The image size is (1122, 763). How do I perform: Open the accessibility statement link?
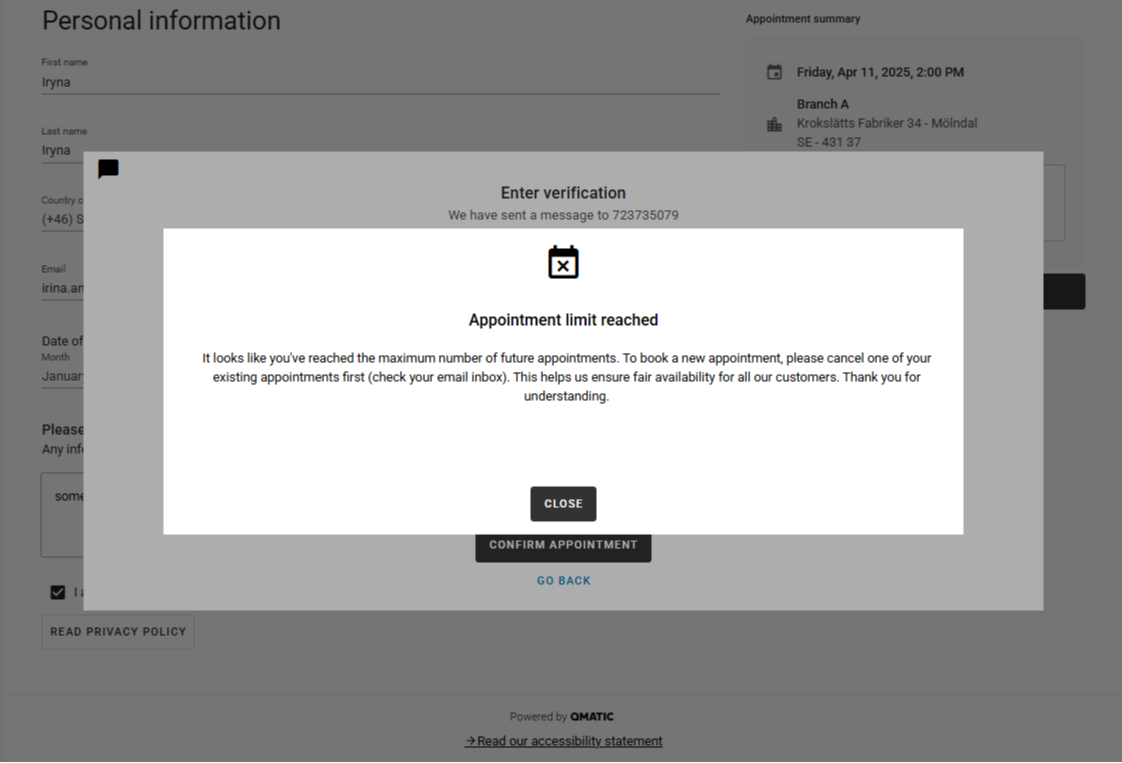coord(564,741)
